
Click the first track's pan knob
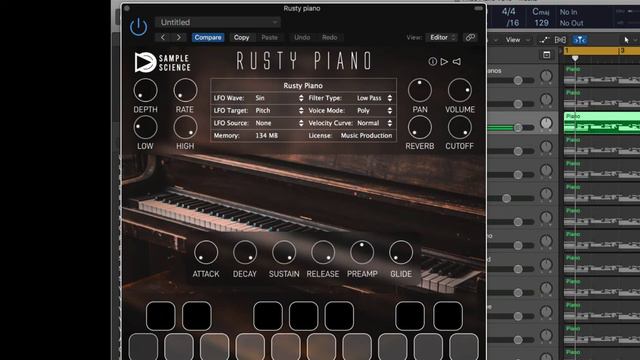[x=546, y=76]
